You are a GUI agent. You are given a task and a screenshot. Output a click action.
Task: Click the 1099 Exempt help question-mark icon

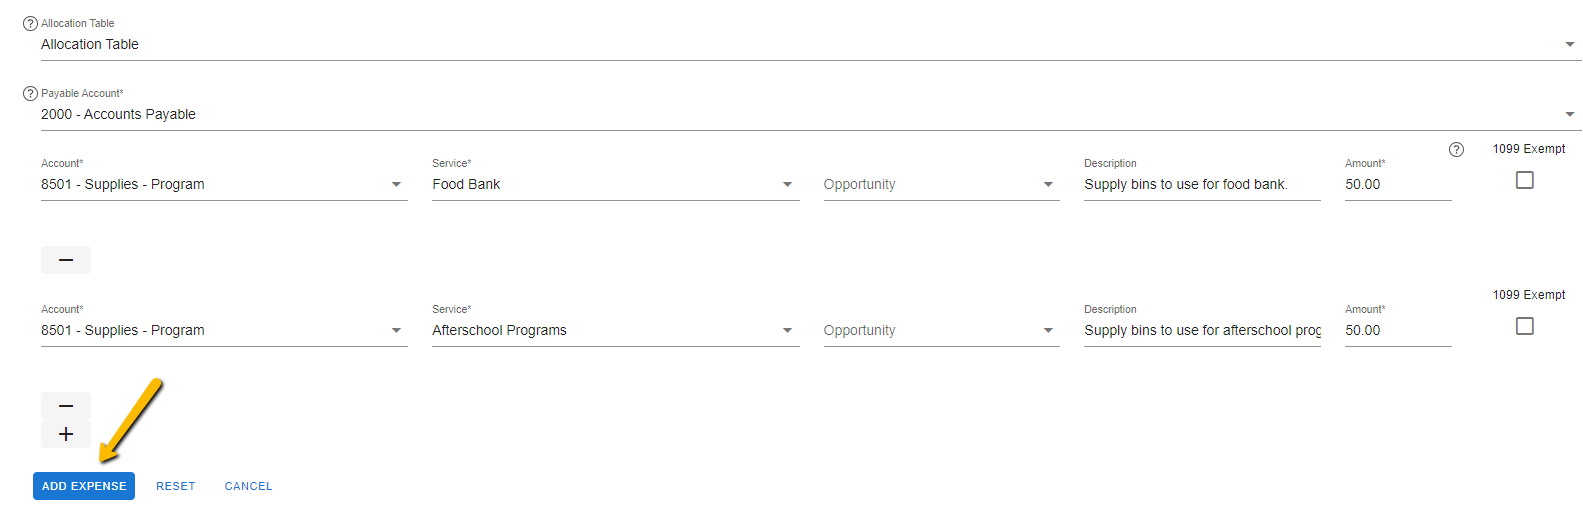[1456, 149]
